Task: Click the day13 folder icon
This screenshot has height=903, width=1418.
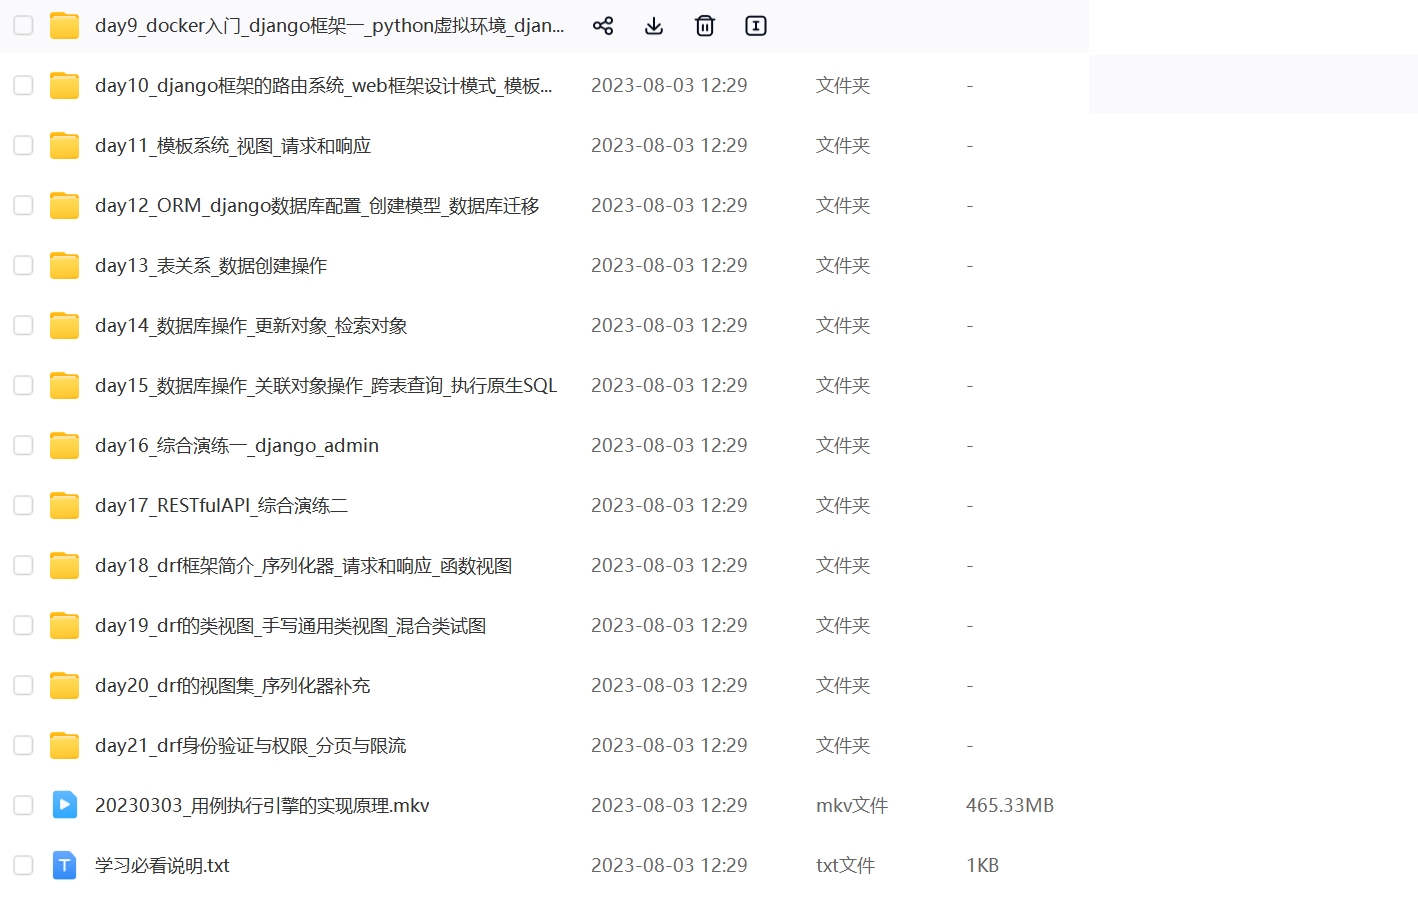Action: pyautogui.click(x=64, y=266)
